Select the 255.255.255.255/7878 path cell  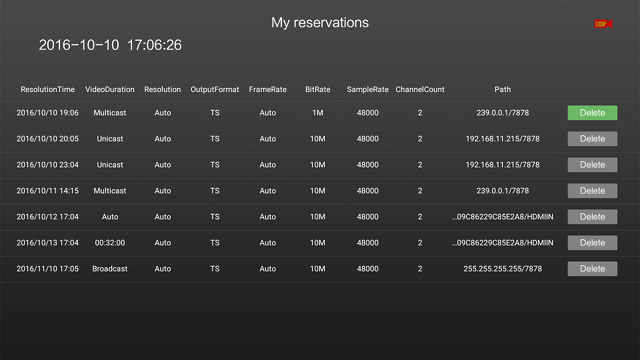pyautogui.click(x=502, y=269)
